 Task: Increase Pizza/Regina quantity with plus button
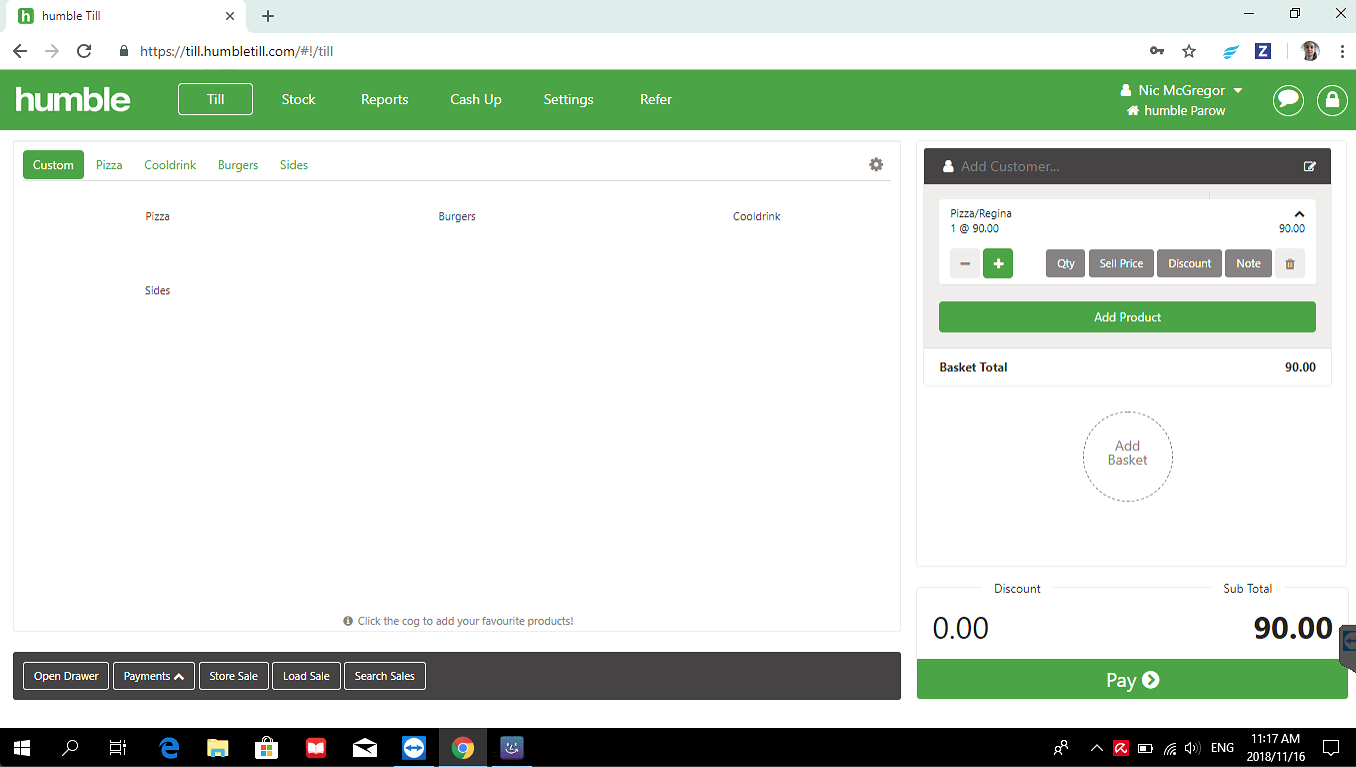click(998, 263)
